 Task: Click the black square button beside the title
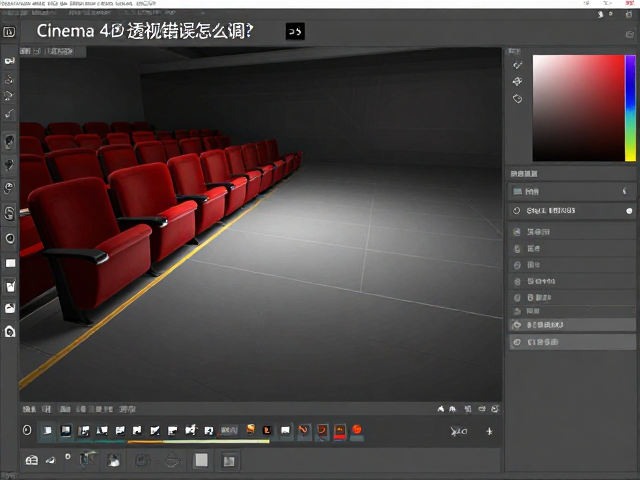click(x=295, y=31)
